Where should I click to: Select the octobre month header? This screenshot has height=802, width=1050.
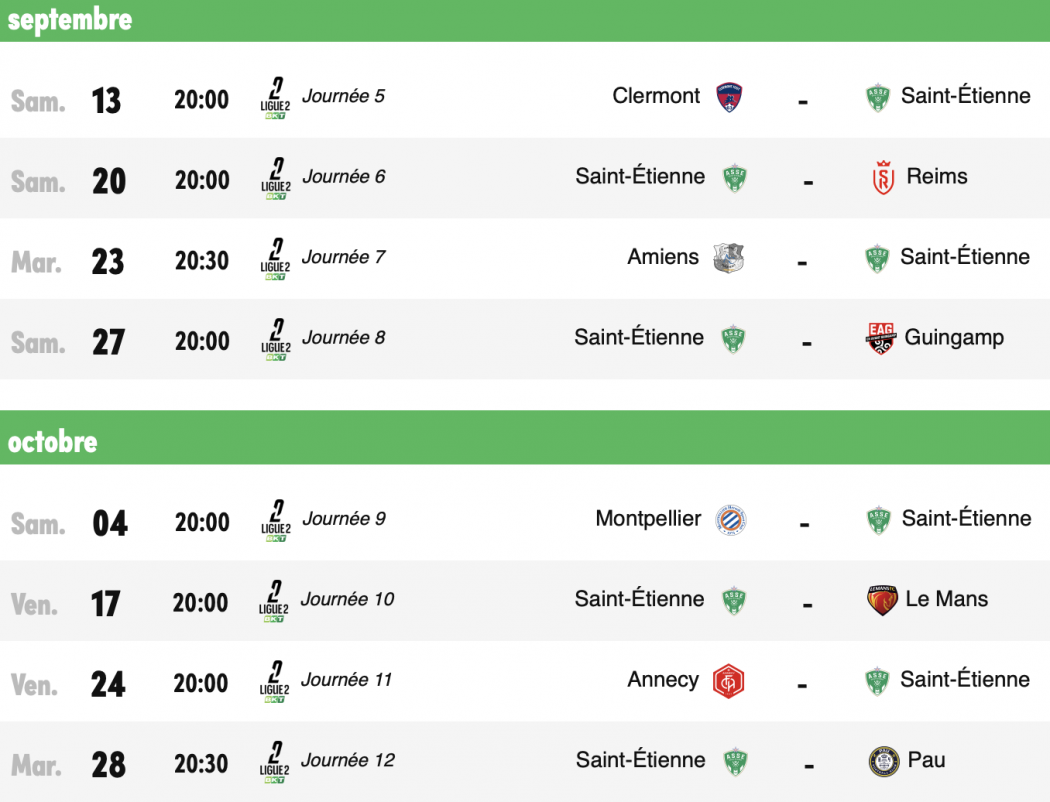click(x=525, y=438)
